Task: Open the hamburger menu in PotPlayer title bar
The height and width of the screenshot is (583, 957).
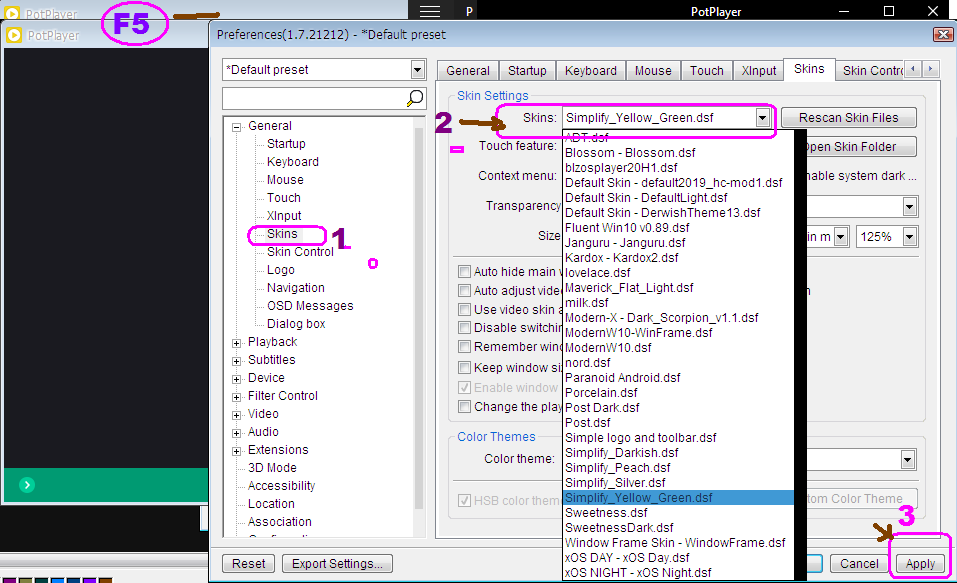Action: [x=430, y=11]
